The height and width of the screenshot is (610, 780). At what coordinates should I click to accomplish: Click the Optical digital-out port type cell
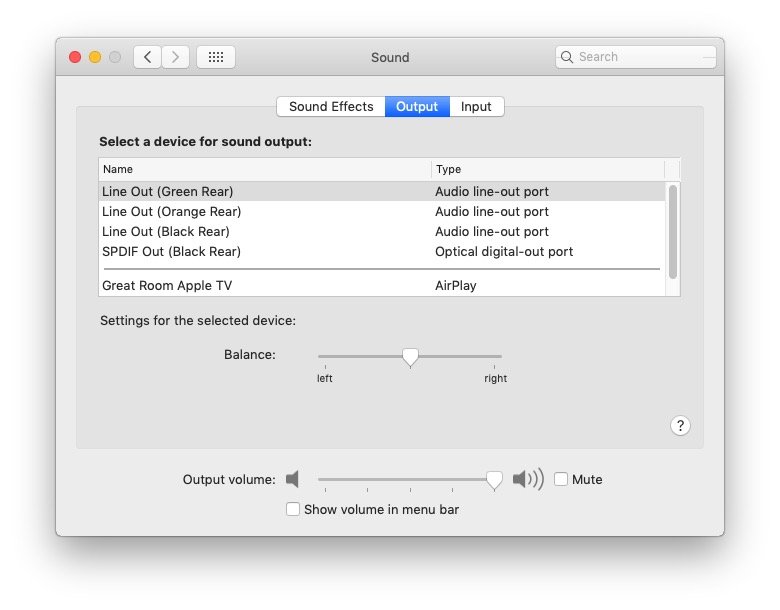pyautogui.click(x=504, y=251)
